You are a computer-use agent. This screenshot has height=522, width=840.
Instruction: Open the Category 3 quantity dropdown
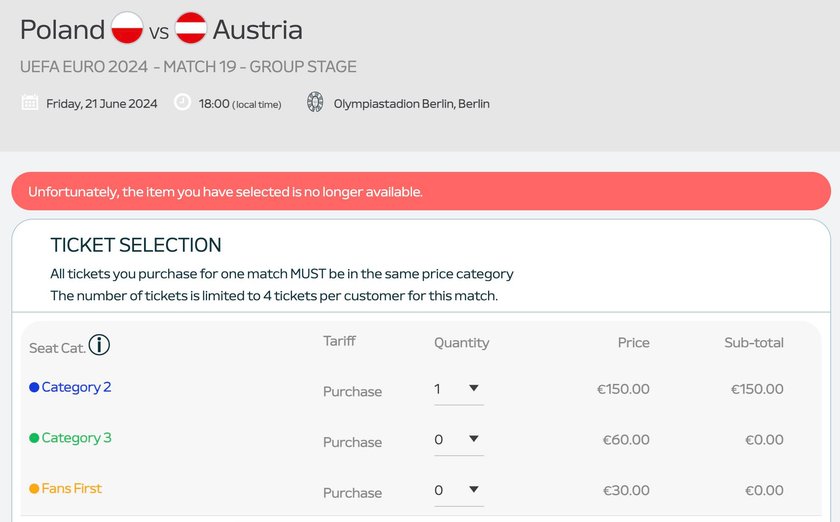(x=459, y=440)
